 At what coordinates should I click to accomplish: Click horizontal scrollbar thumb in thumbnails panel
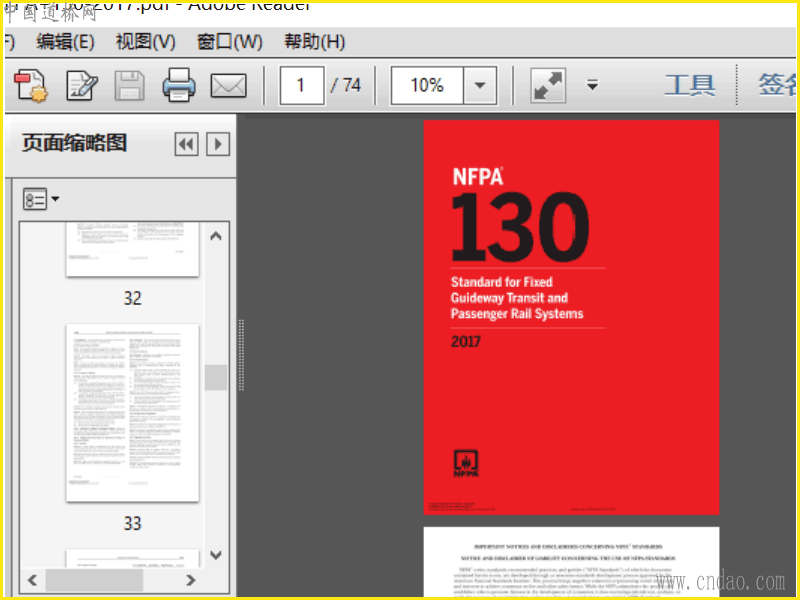[x=94, y=580]
